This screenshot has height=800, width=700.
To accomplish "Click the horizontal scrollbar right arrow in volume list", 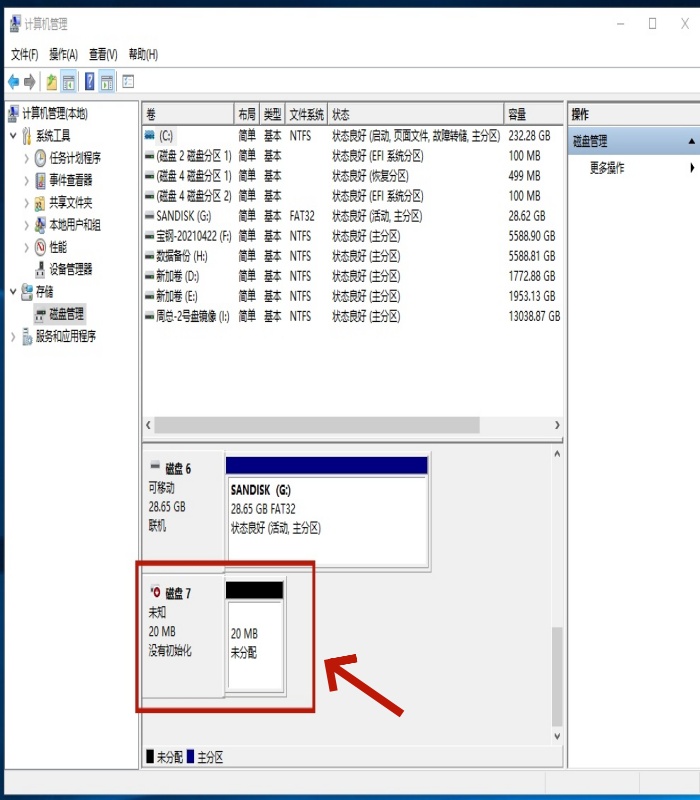I will coord(557,425).
